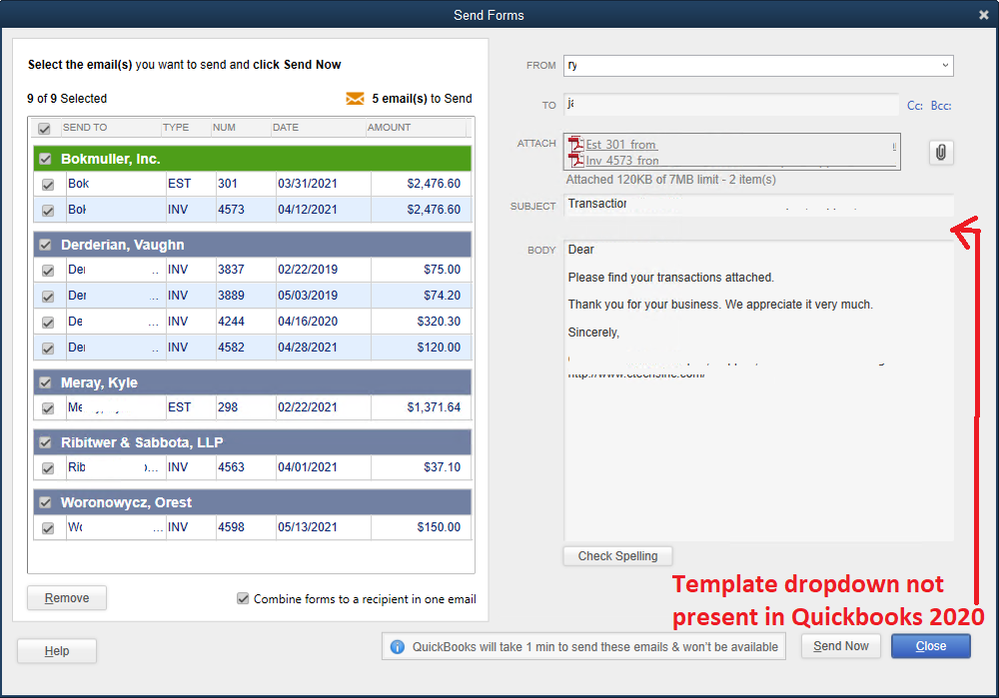Click the Help button

point(57,651)
